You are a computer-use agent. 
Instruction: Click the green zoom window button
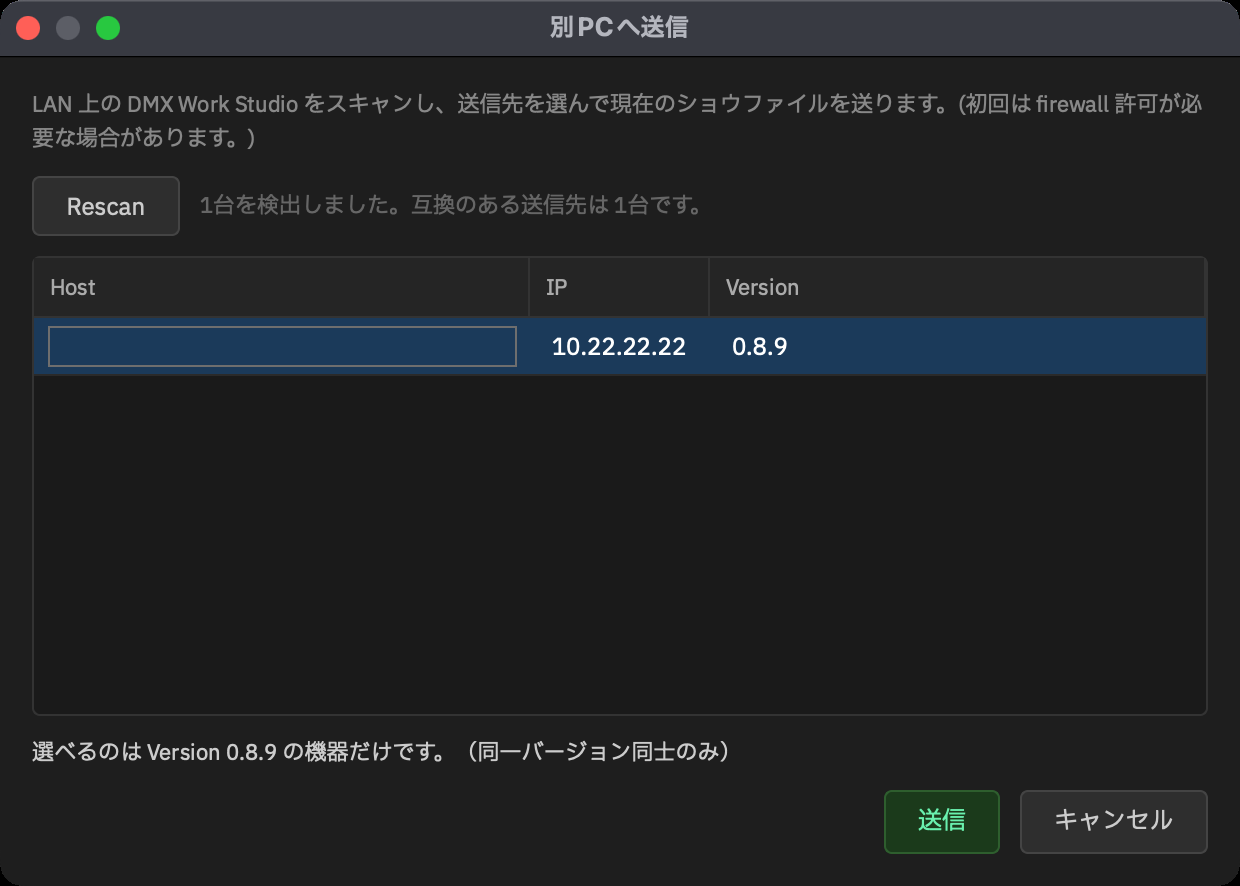(x=108, y=28)
